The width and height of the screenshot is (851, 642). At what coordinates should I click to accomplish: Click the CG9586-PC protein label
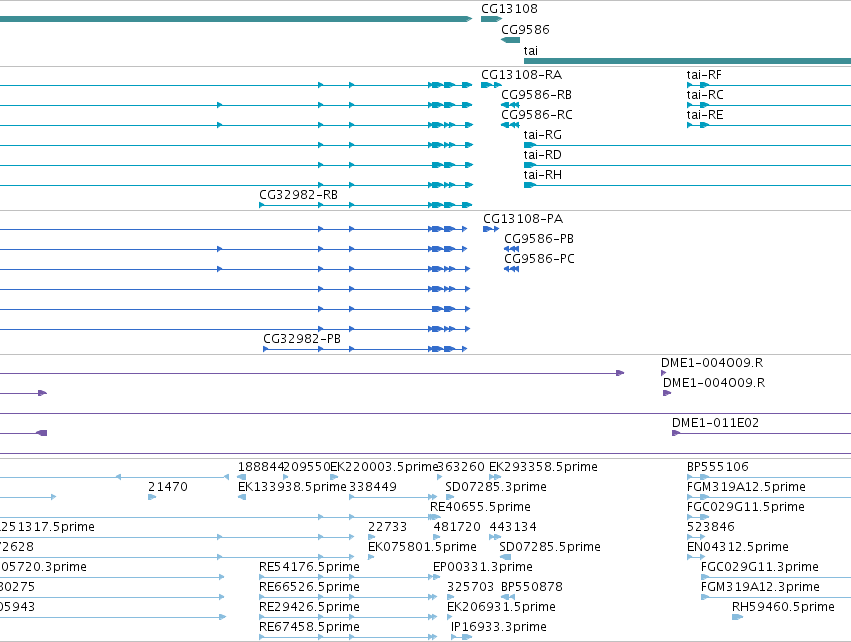click(x=539, y=259)
